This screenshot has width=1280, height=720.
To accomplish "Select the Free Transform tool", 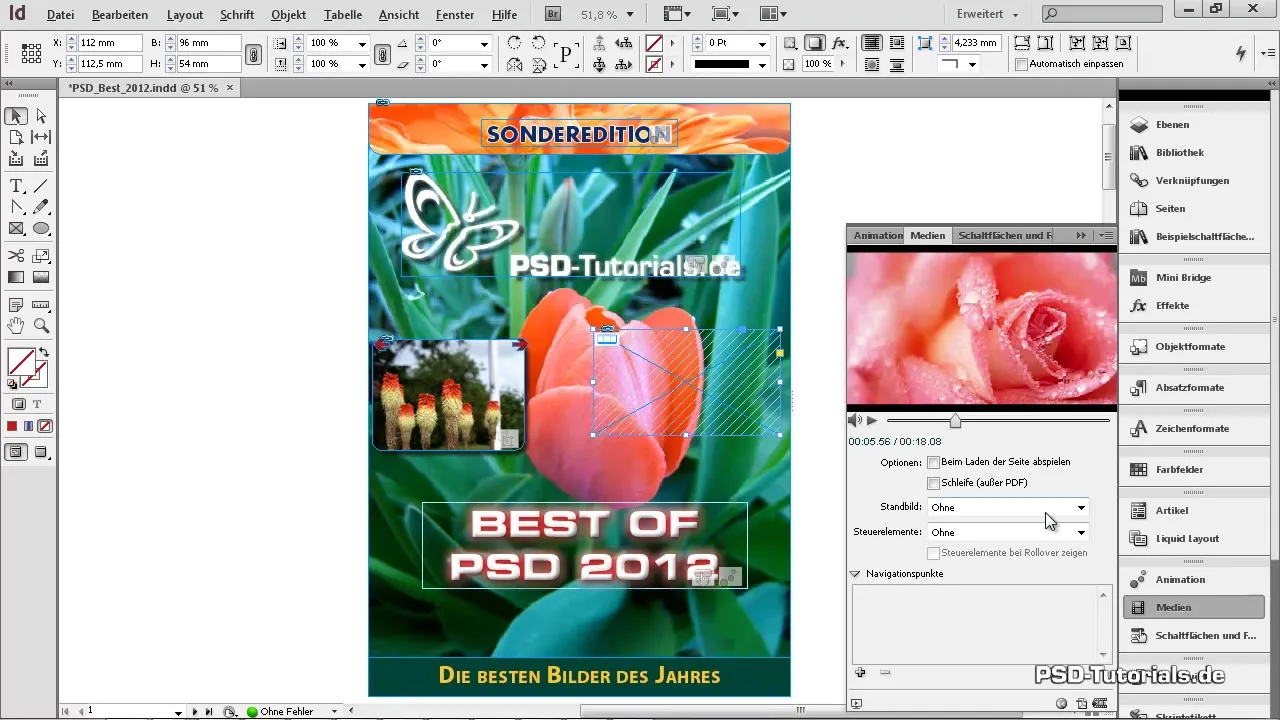I will coord(41,256).
